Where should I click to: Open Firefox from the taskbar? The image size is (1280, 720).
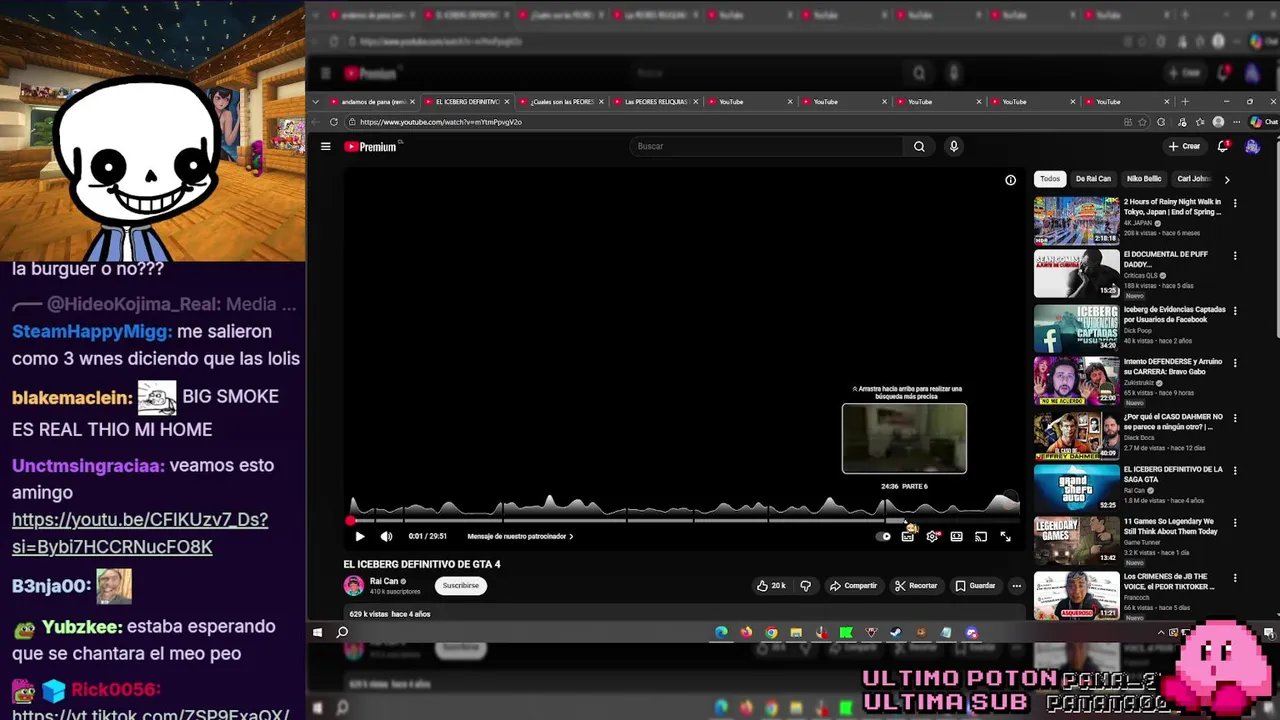[x=746, y=632]
